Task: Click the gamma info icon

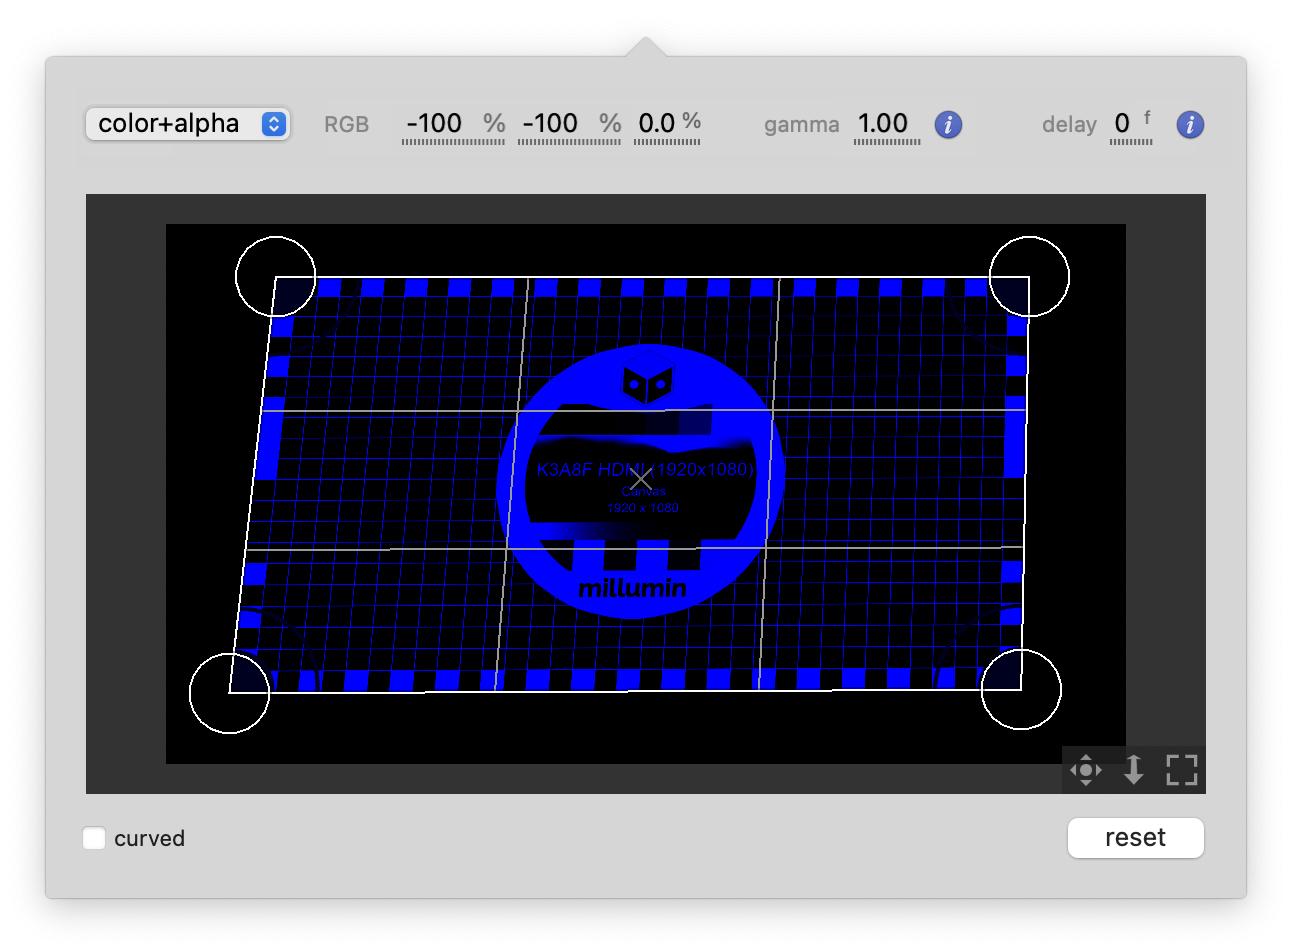Action: (948, 125)
